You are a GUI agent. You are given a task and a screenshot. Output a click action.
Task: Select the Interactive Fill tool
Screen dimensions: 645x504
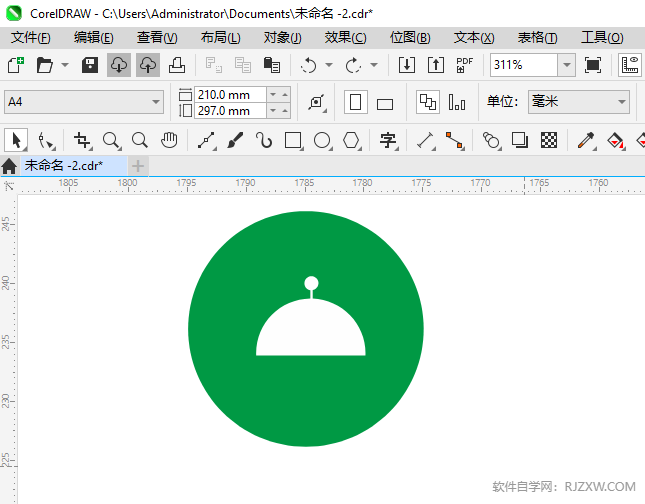pos(615,140)
